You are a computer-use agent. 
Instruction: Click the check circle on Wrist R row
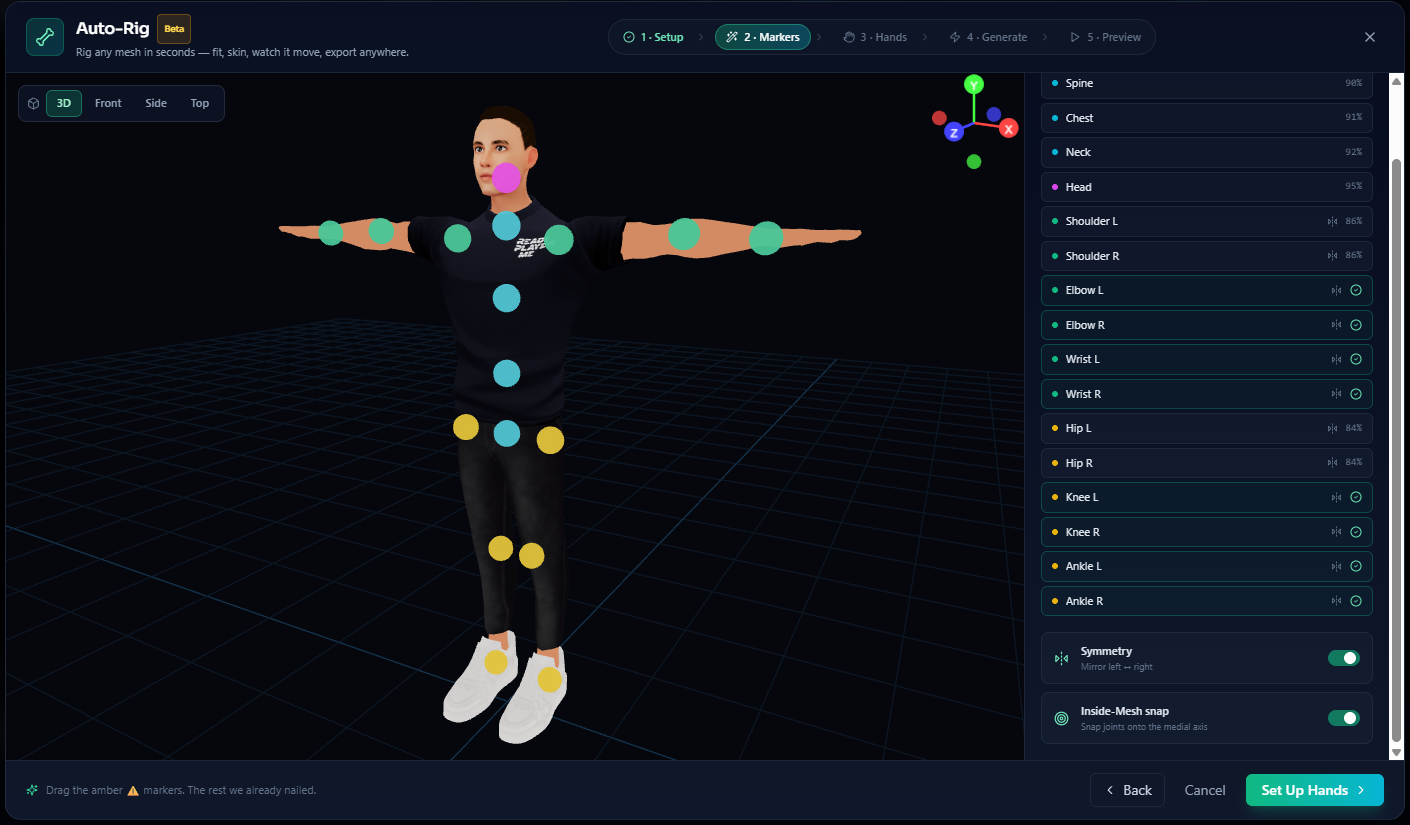1356,394
